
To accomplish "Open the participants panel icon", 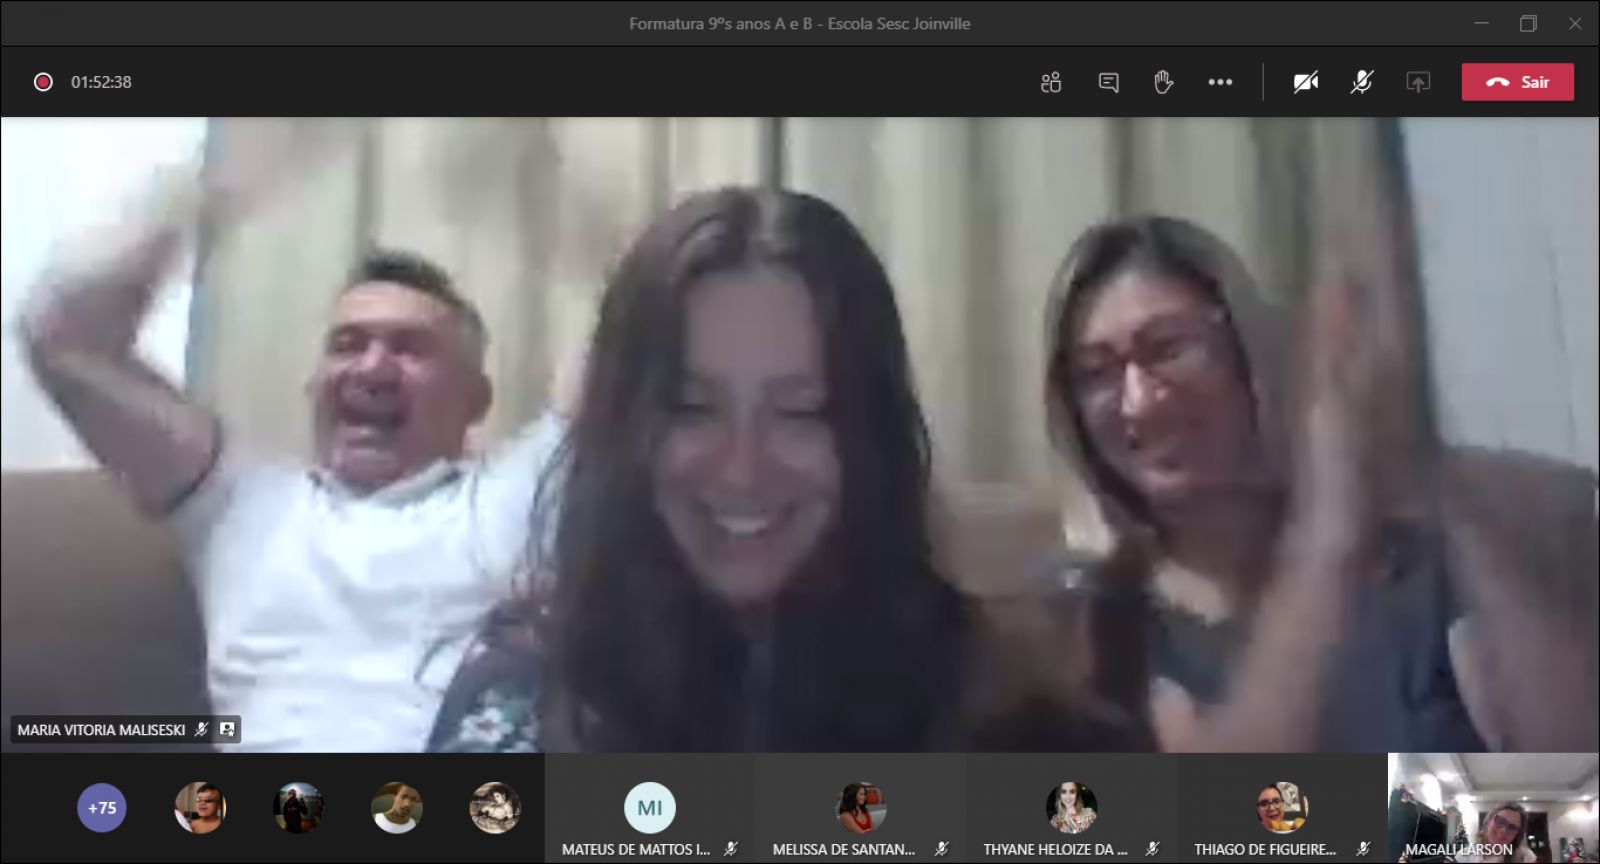I will (1050, 82).
